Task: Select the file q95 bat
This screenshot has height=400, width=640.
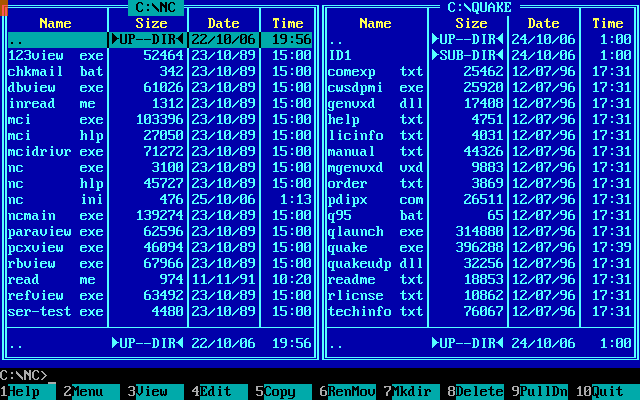Action: (x=480, y=216)
